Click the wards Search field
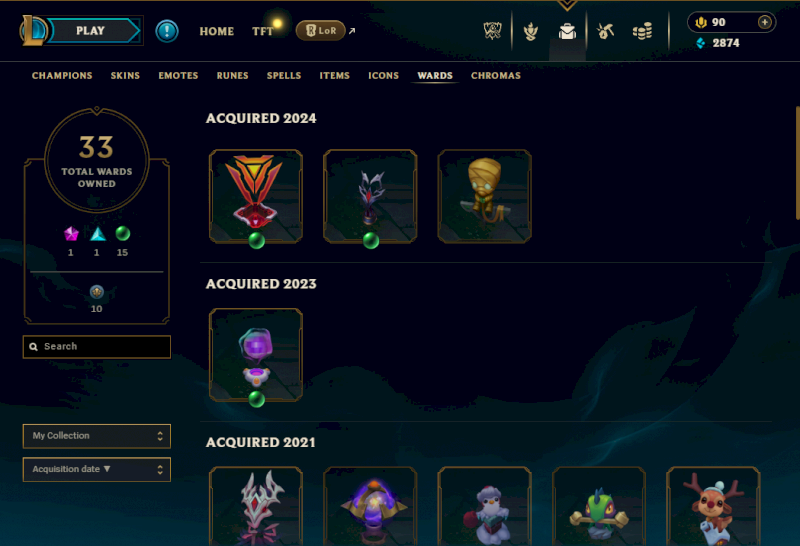 tap(97, 347)
